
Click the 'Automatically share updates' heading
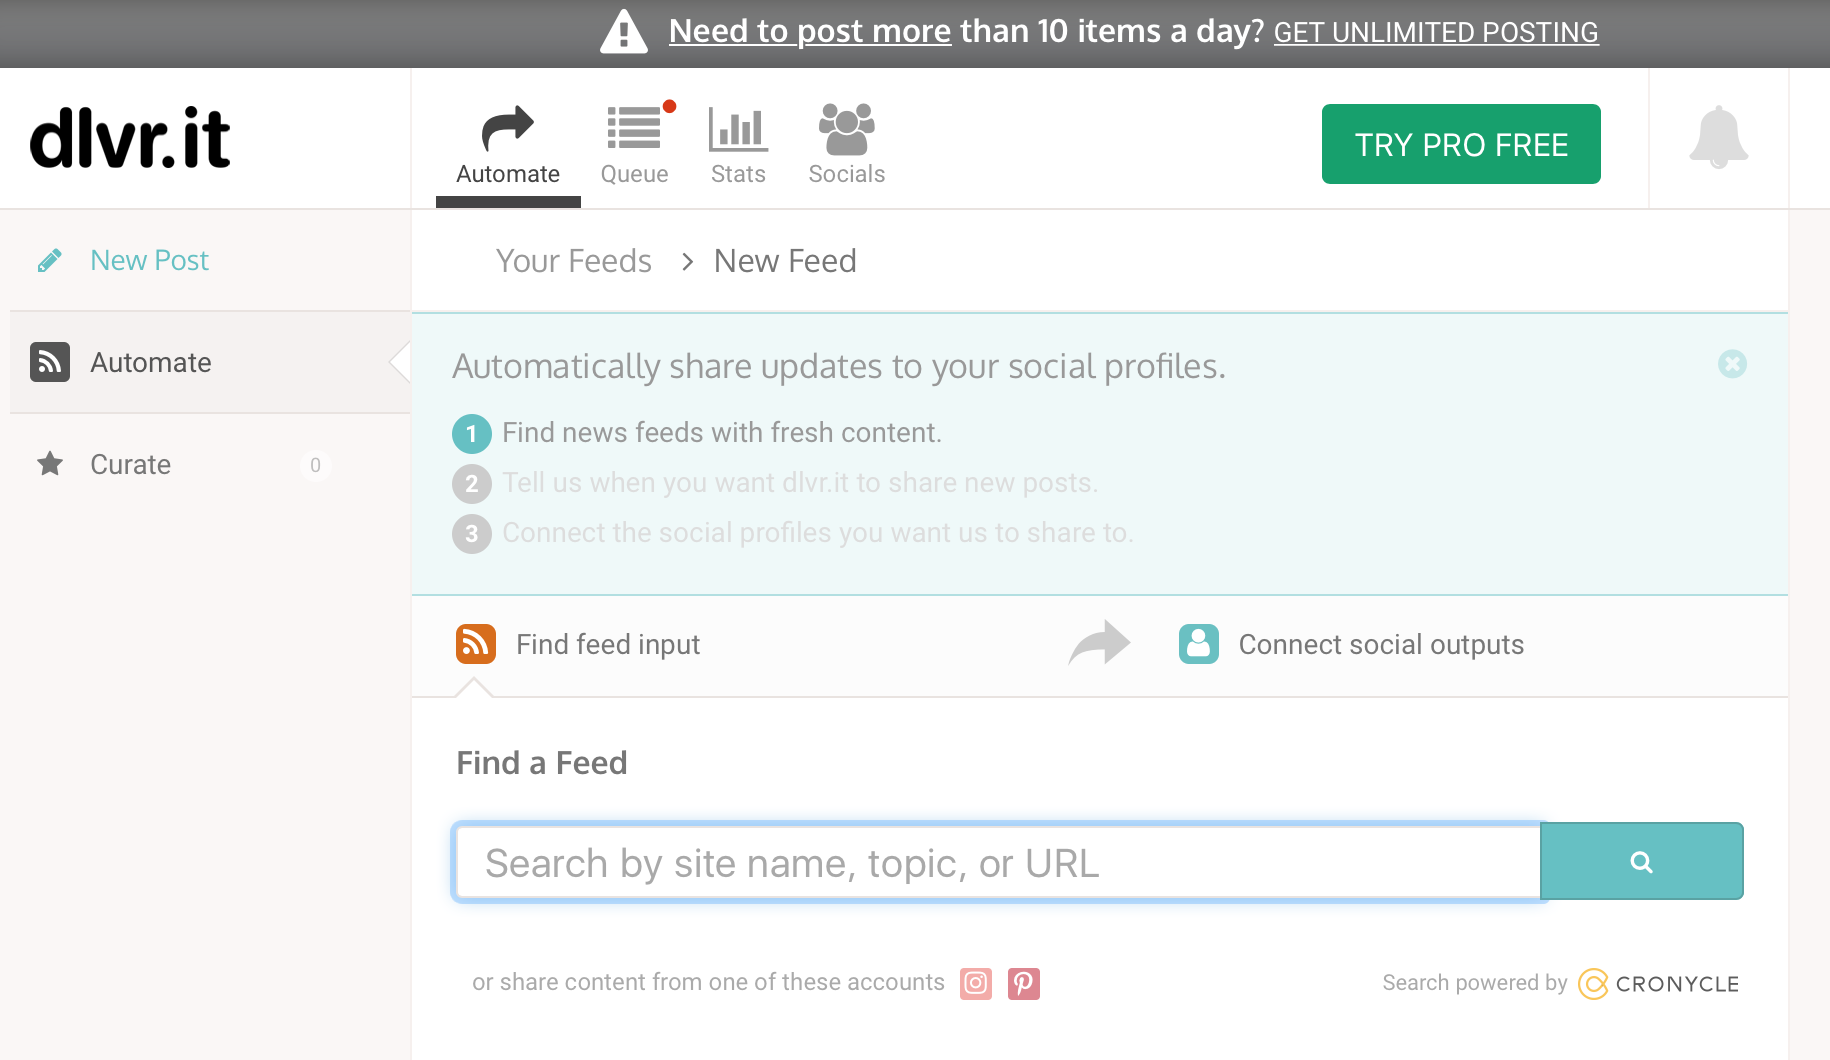(839, 366)
